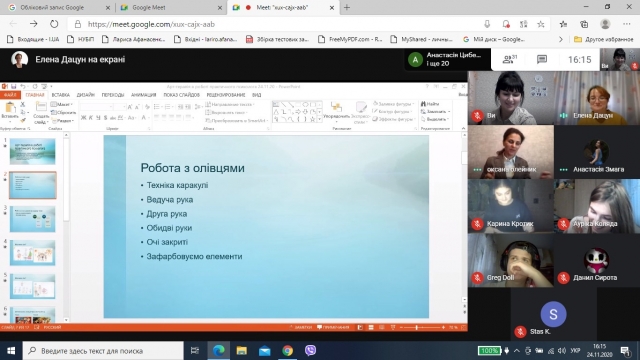Open ВСТАВКА ribbon tab

click(60, 95)
